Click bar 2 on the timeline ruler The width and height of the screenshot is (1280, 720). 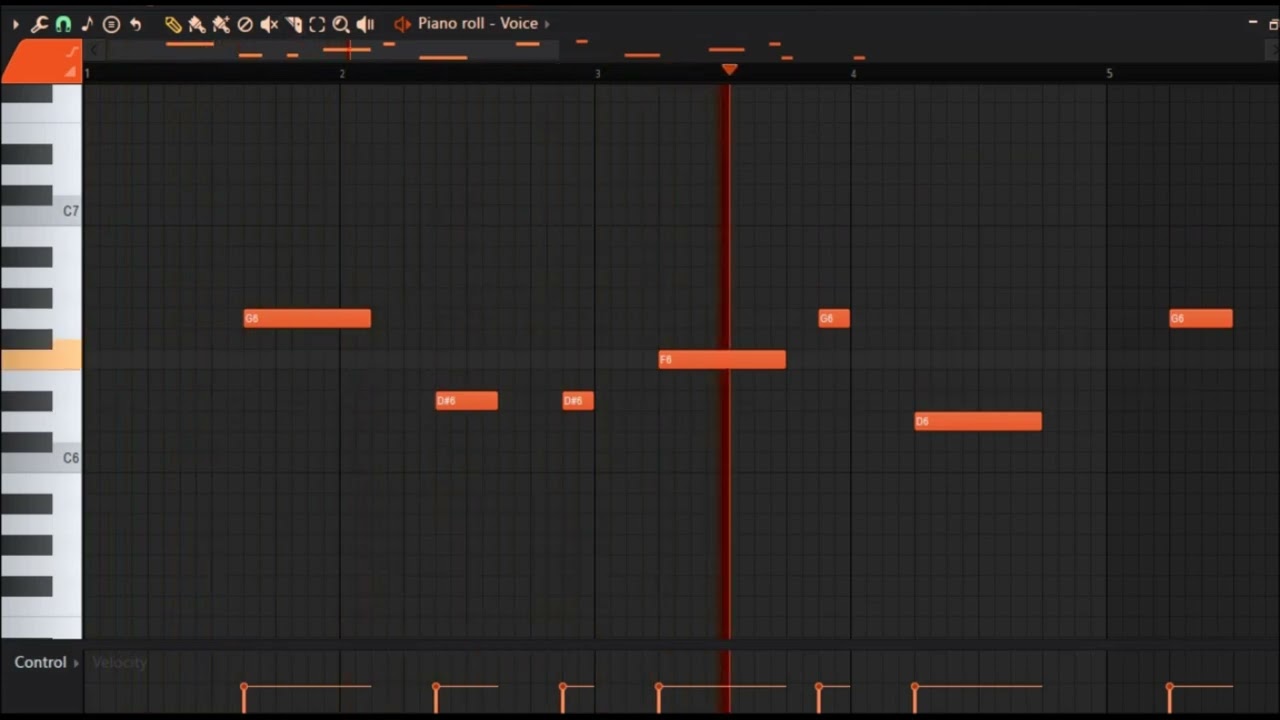click(x=342, y=73)
